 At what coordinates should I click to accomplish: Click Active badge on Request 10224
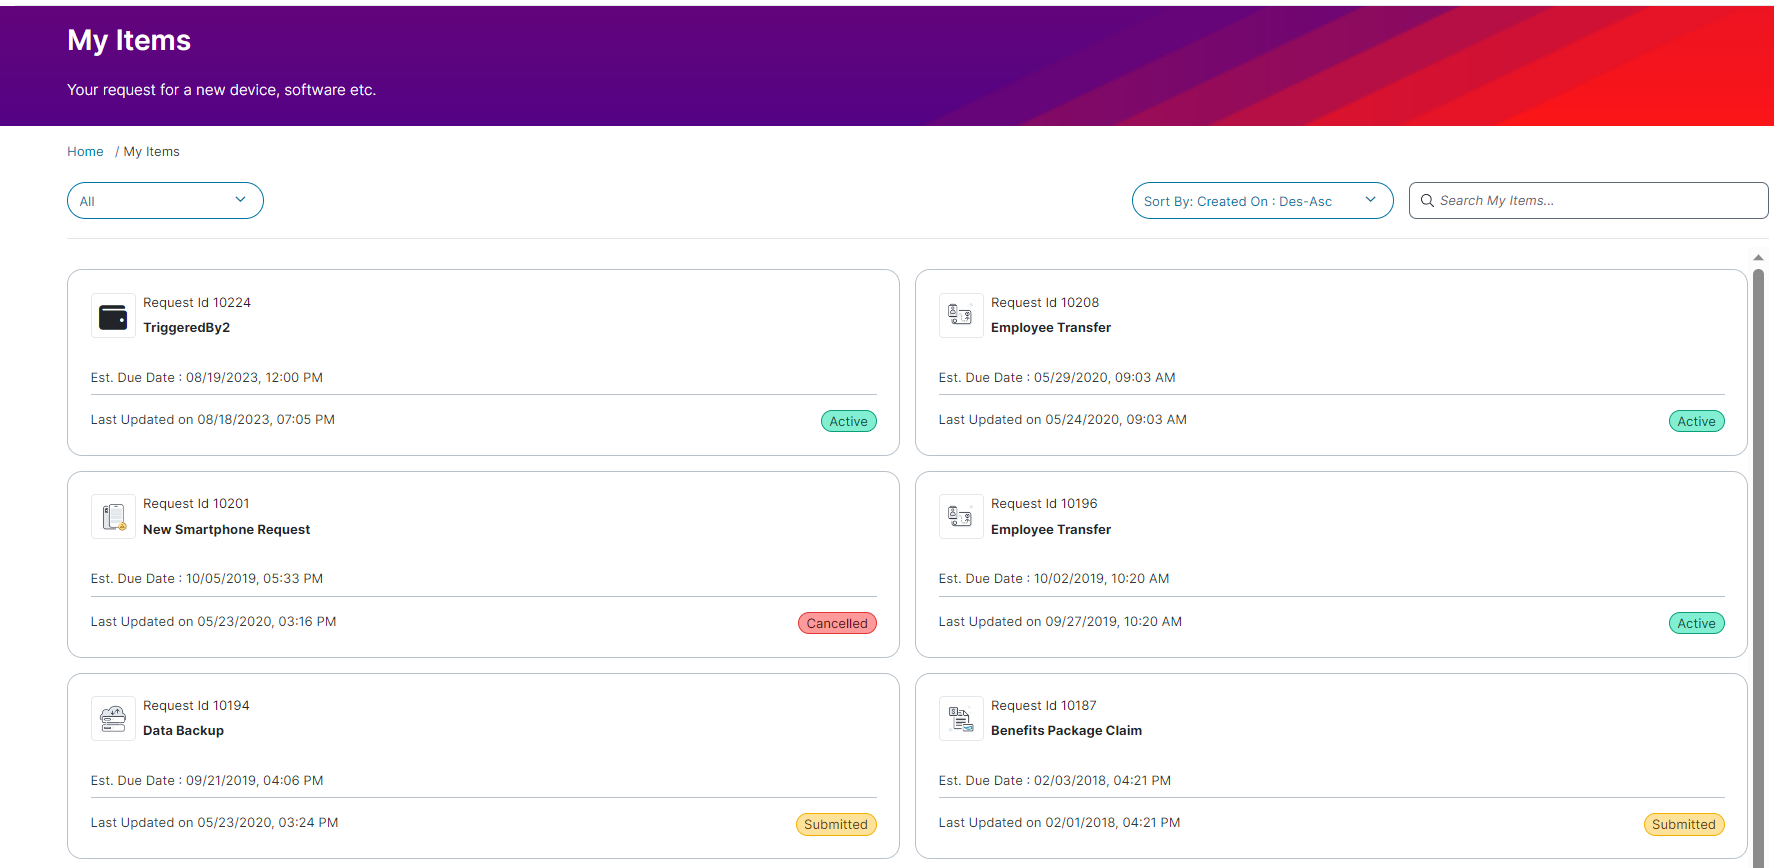(x=848, y=422)
